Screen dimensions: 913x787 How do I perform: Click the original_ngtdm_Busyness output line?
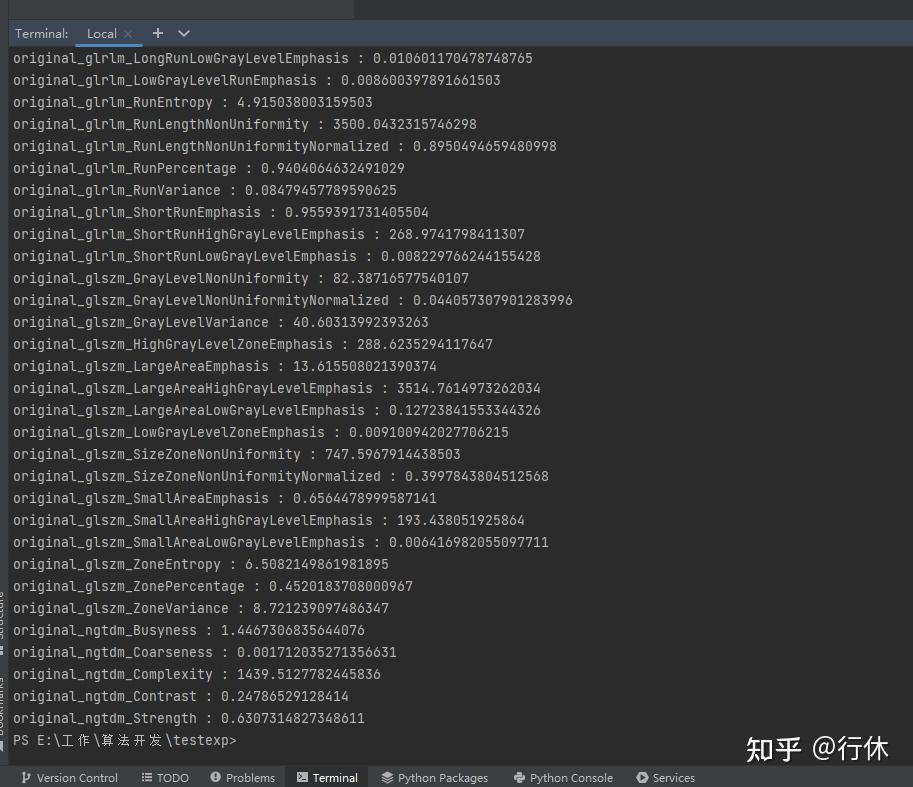pyautogui.click(x=189, y=630)
